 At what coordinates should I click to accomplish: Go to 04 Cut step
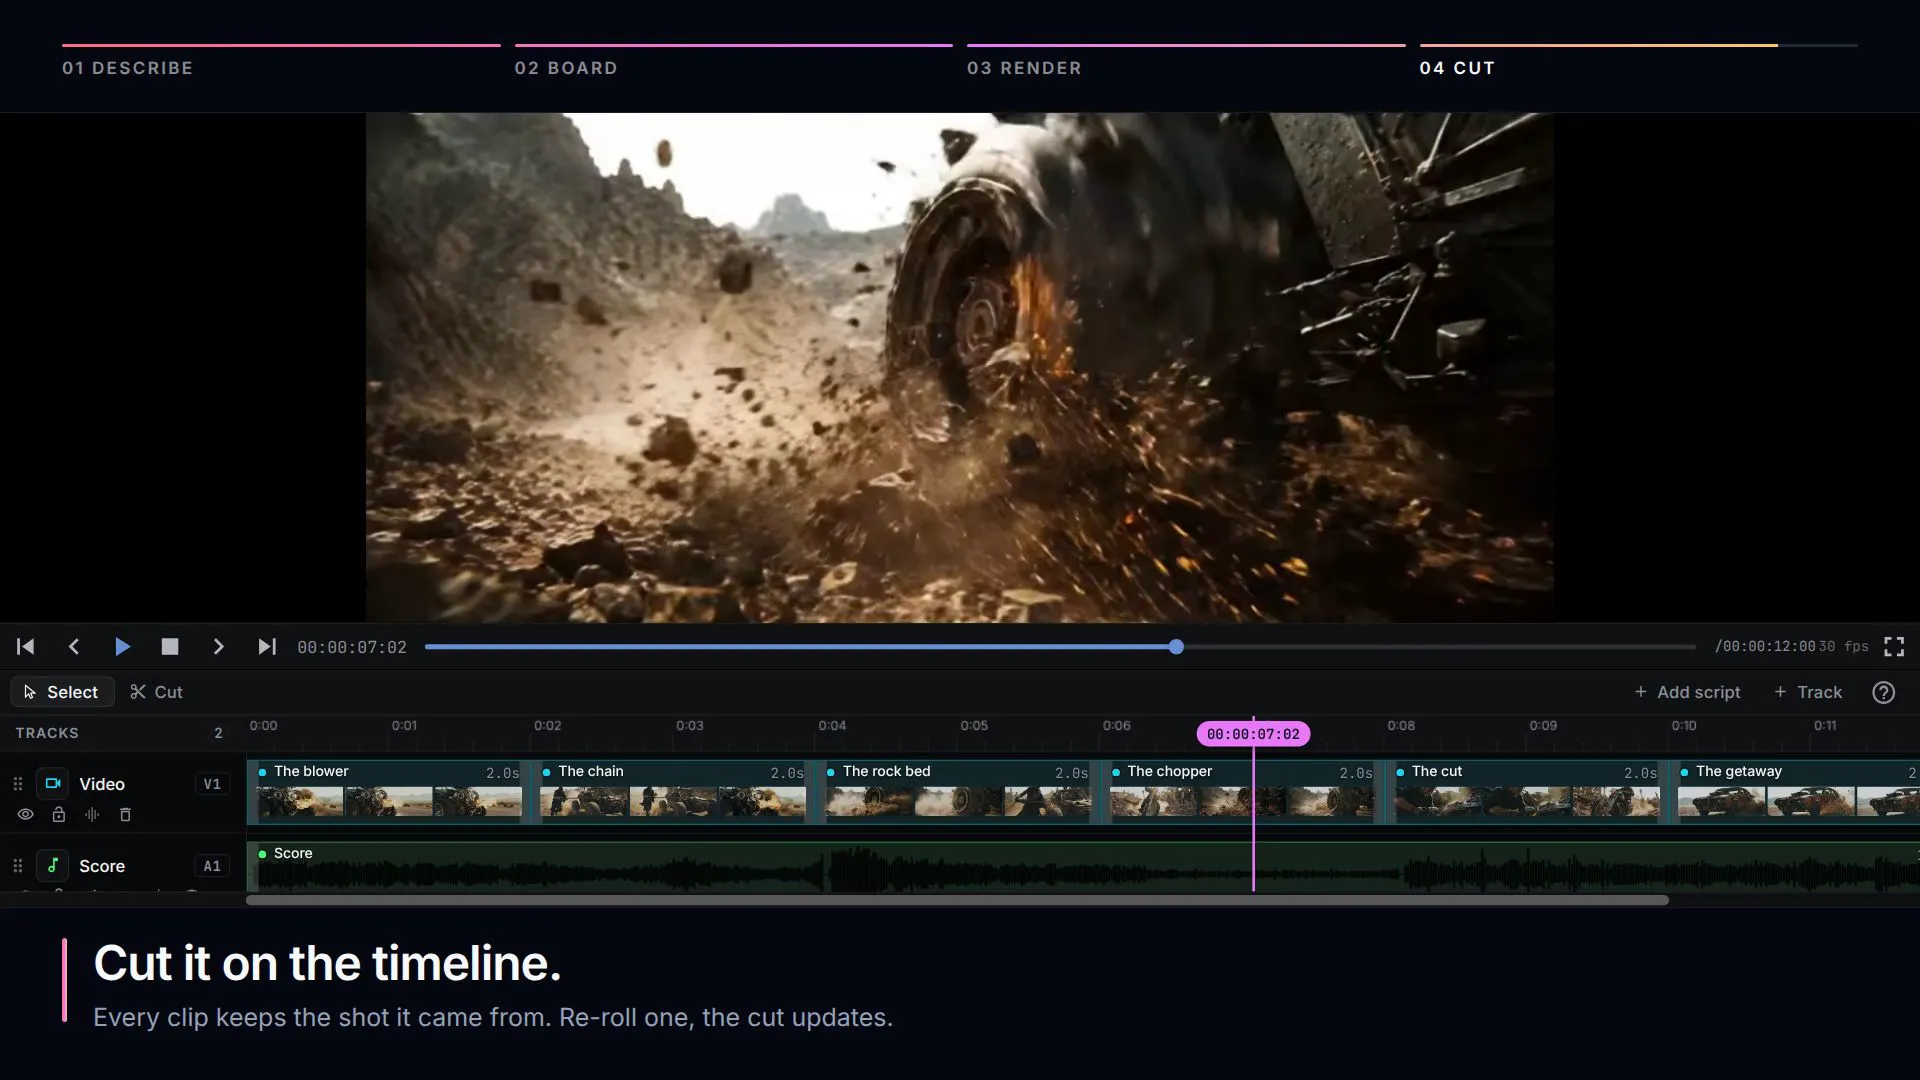[x=1638, y=60]
